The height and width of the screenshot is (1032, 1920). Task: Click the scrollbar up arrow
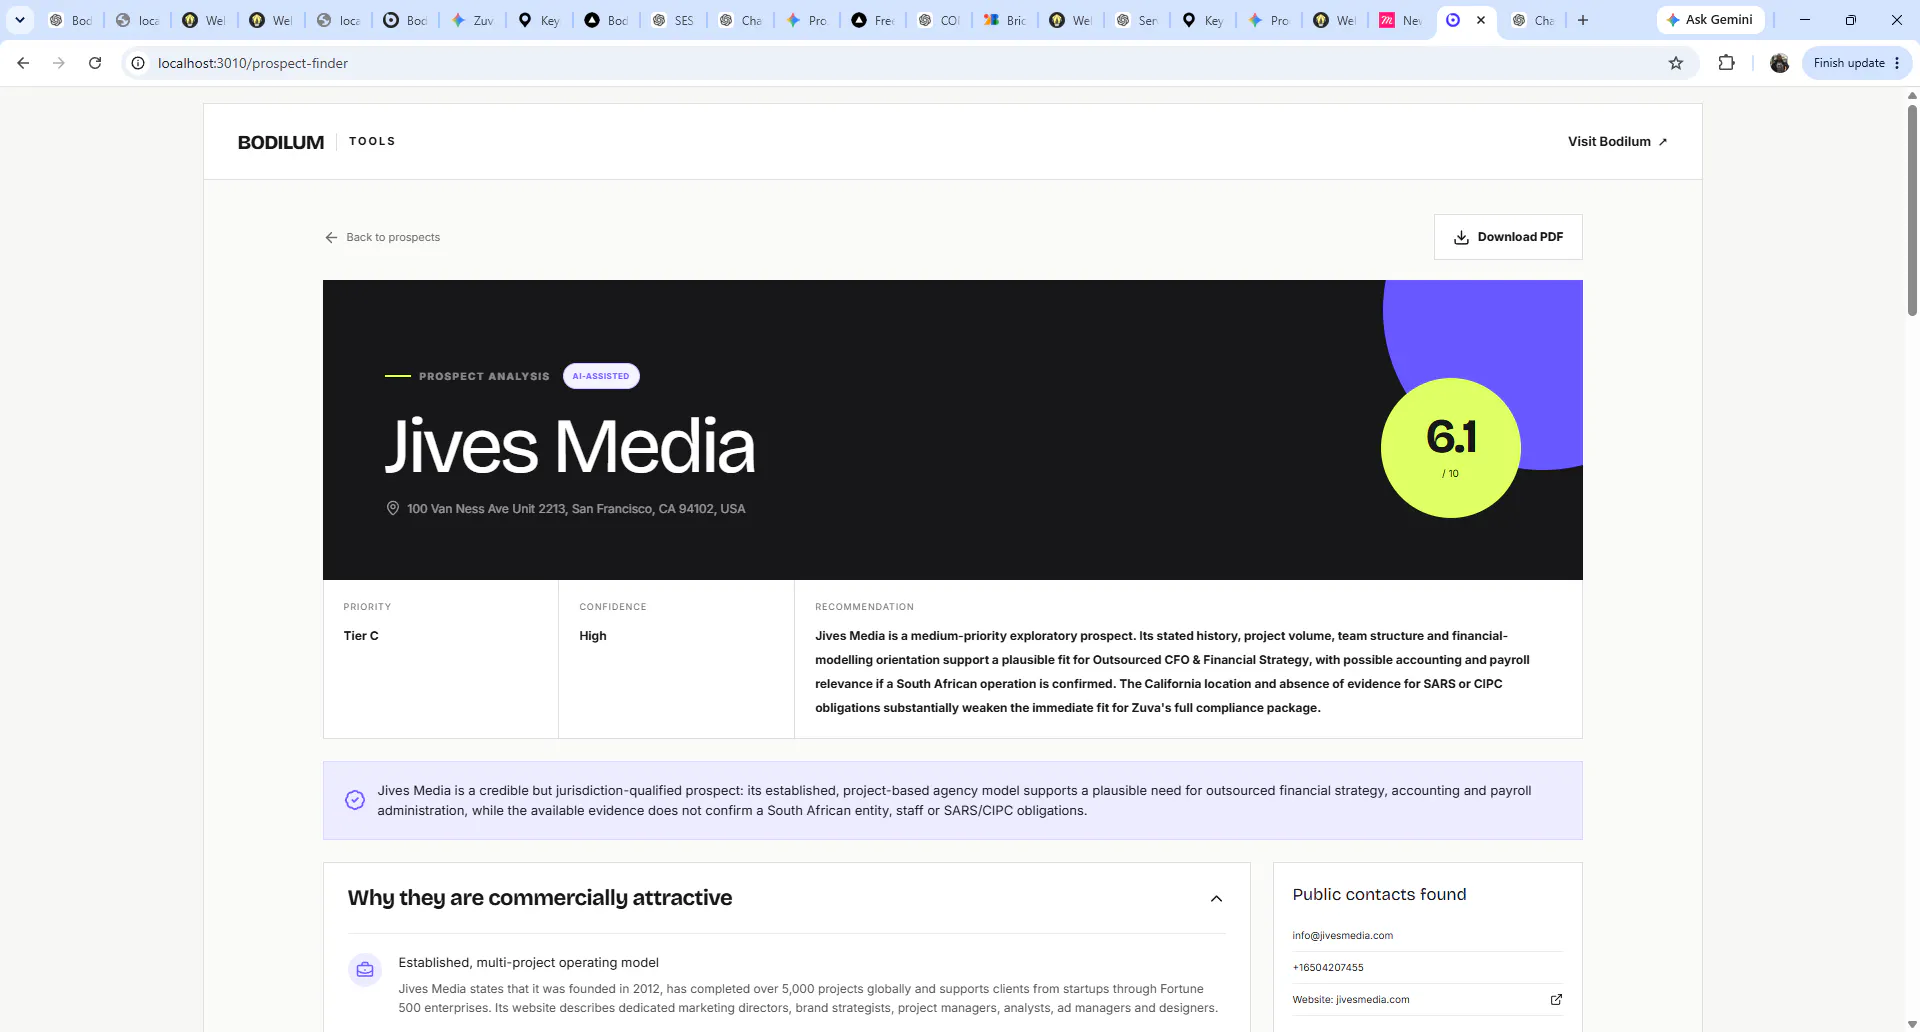1912,96
